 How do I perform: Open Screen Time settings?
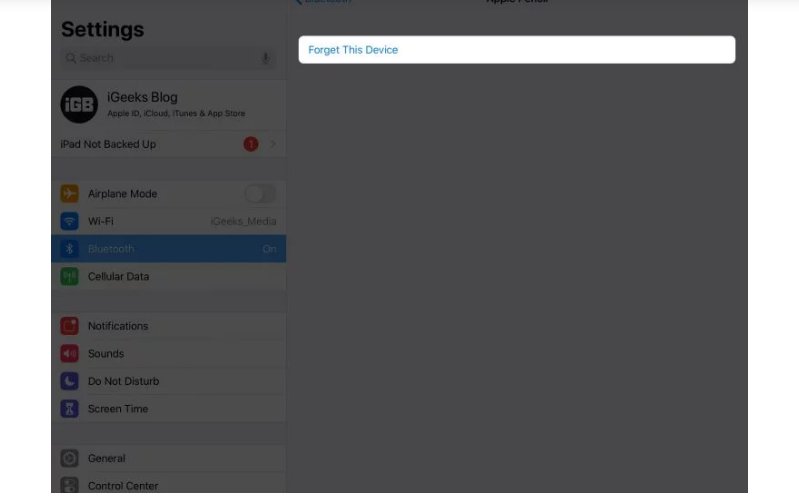tap(169, 408)
